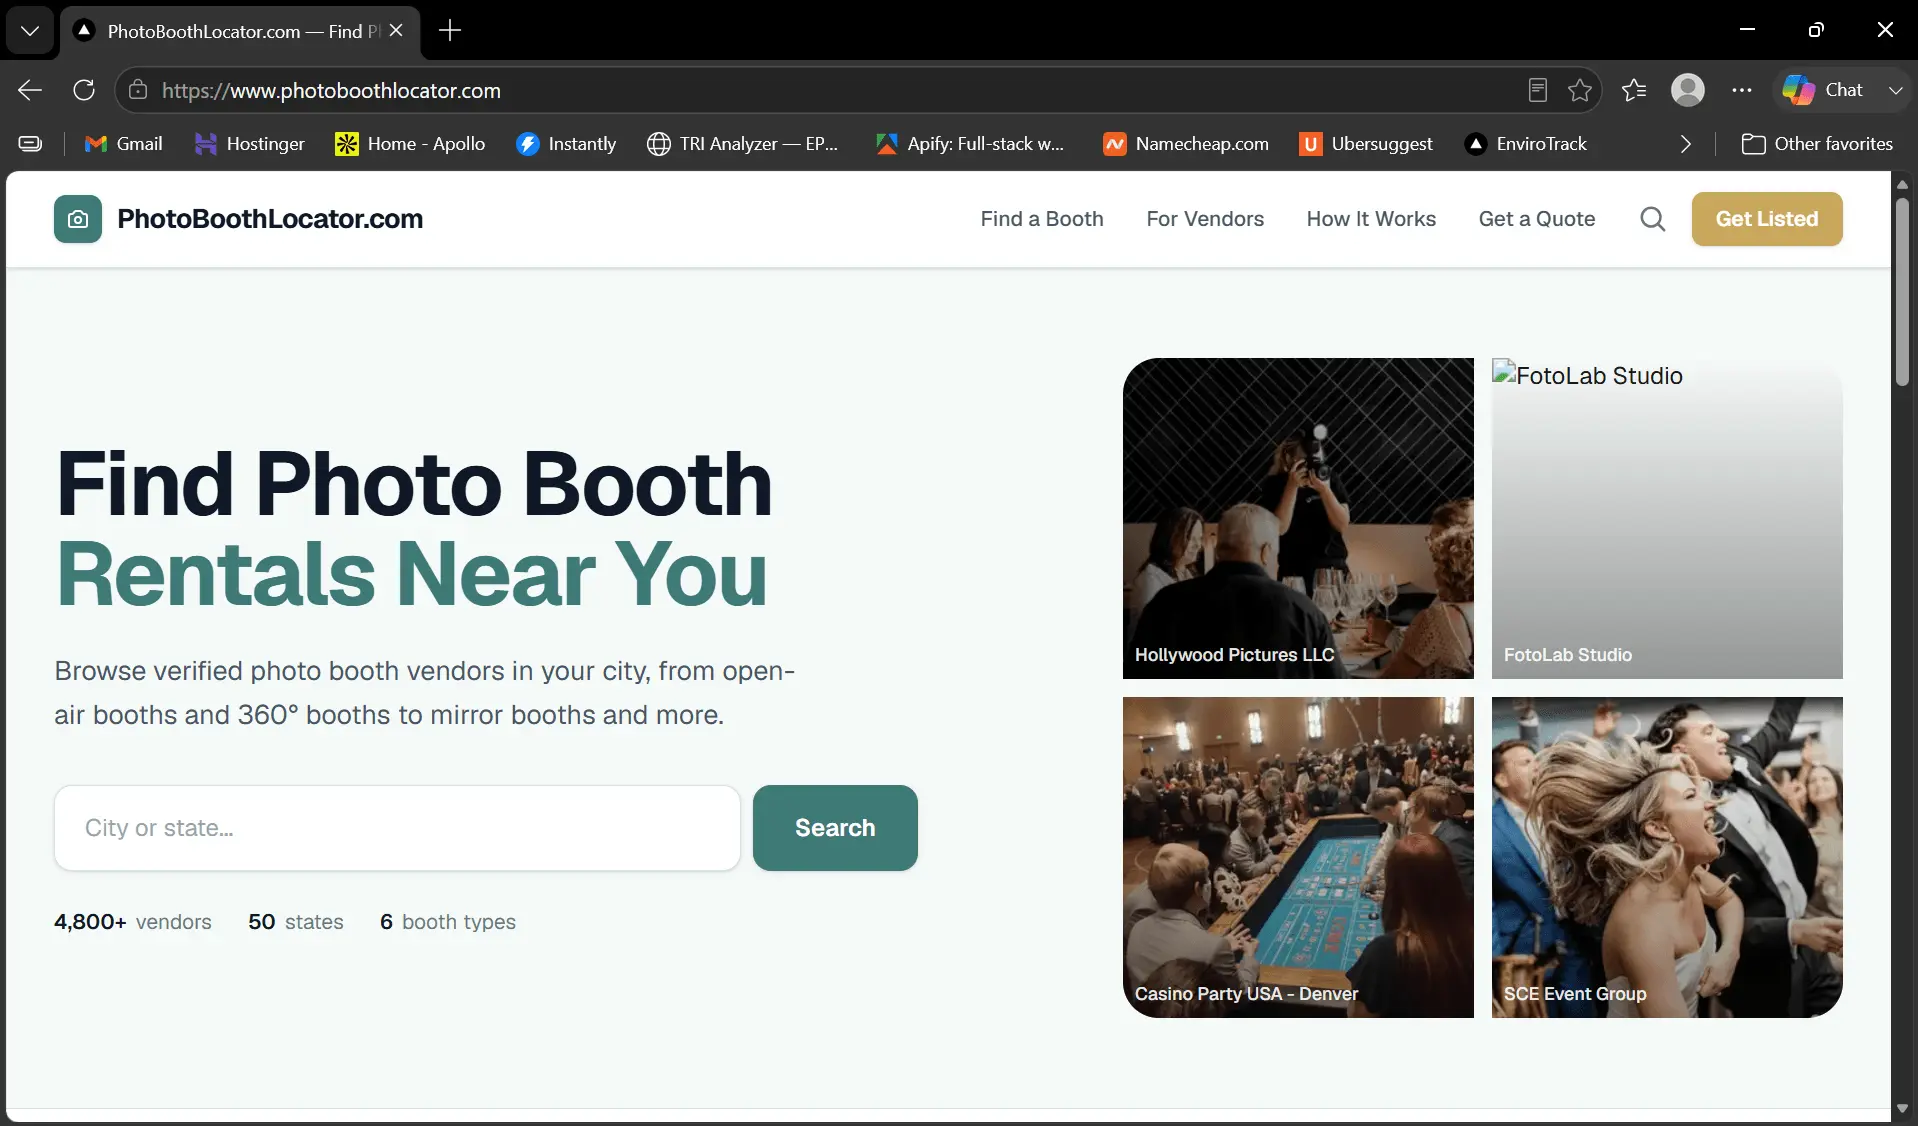Viewport: 1918px width, 1126px height.
Task: Click the Get Listed button
Action: (1767, 219)
